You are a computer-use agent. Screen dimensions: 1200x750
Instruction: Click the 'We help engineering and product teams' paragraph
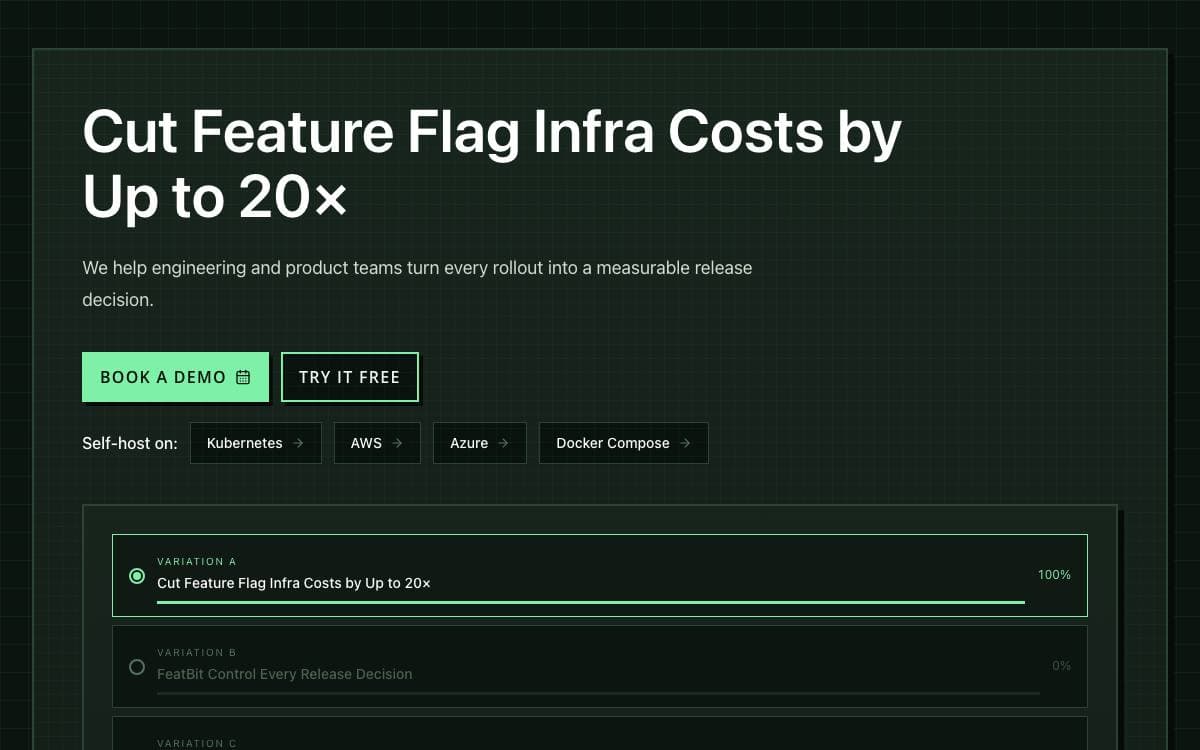[x=417, y=284]
